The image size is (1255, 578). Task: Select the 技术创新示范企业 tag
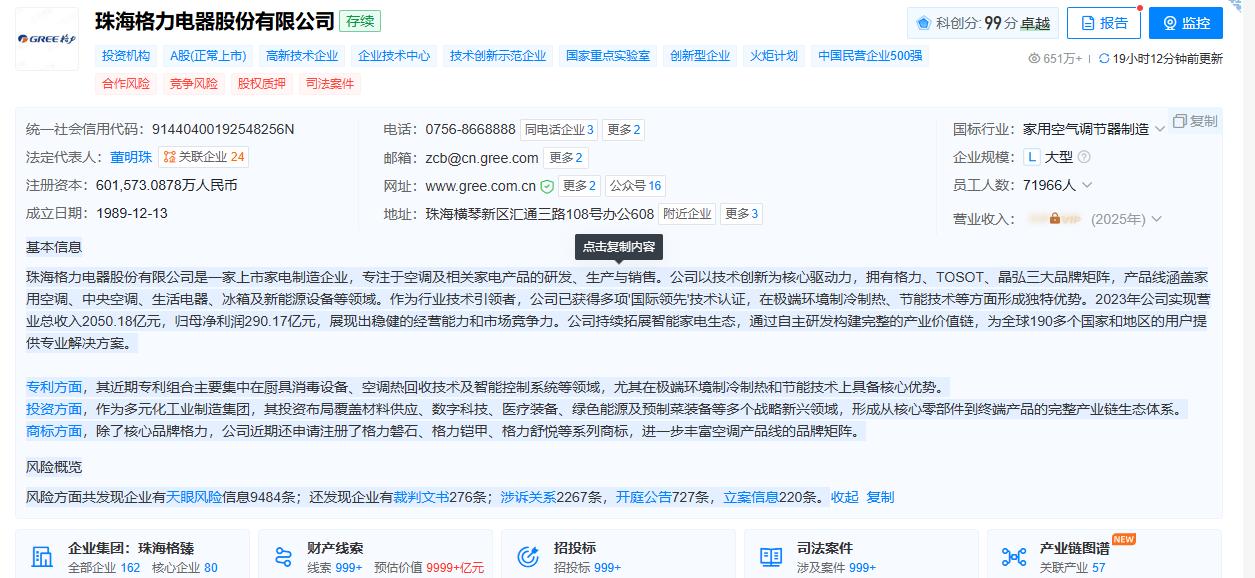pyautogui.click(x=498, y=56)
